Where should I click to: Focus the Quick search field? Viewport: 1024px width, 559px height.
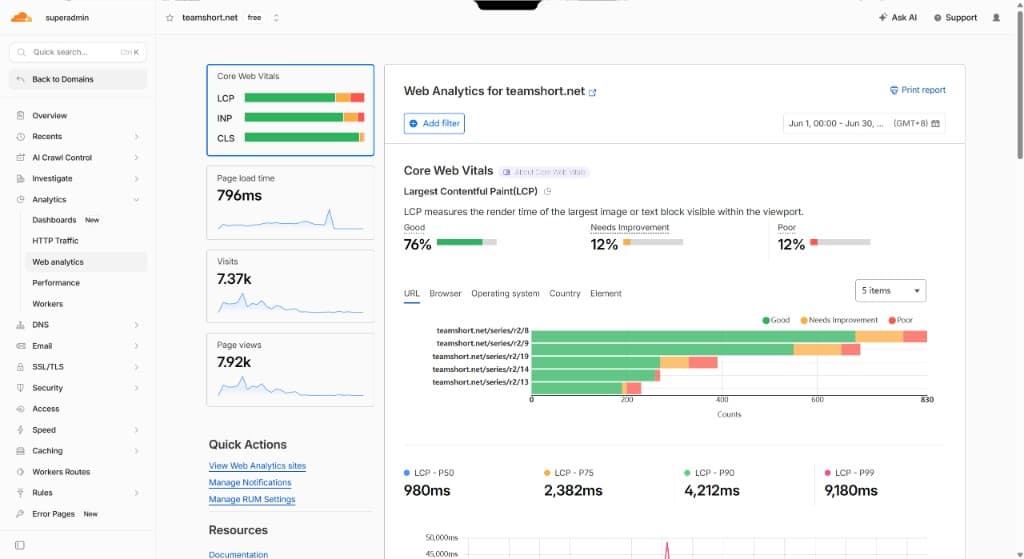pyautogui.click(x=78, y=52)
